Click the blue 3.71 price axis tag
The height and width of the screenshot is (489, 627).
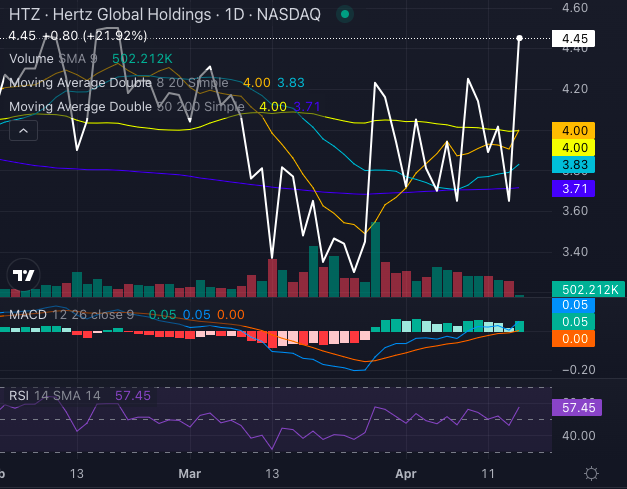click(573, 188)
